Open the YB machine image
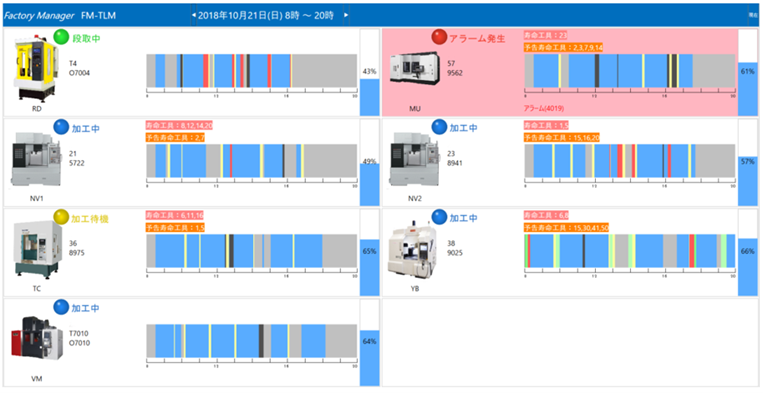The image size is (763, 393). click(x=412, y=249)
